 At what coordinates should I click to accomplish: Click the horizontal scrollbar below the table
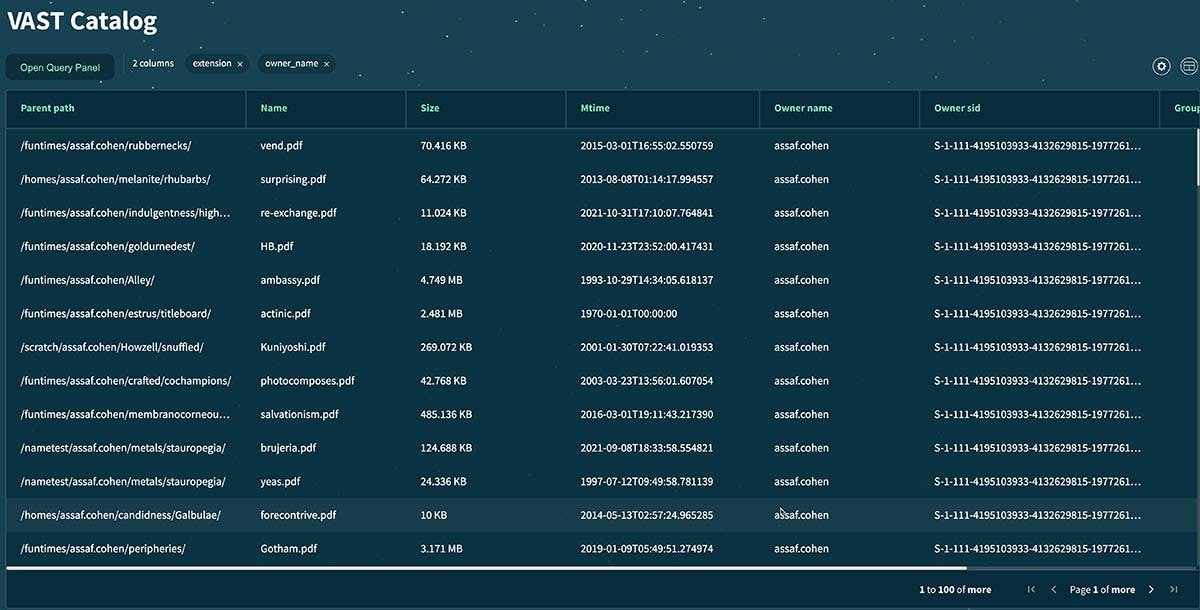pyautogui.click(x=480, y=566)
